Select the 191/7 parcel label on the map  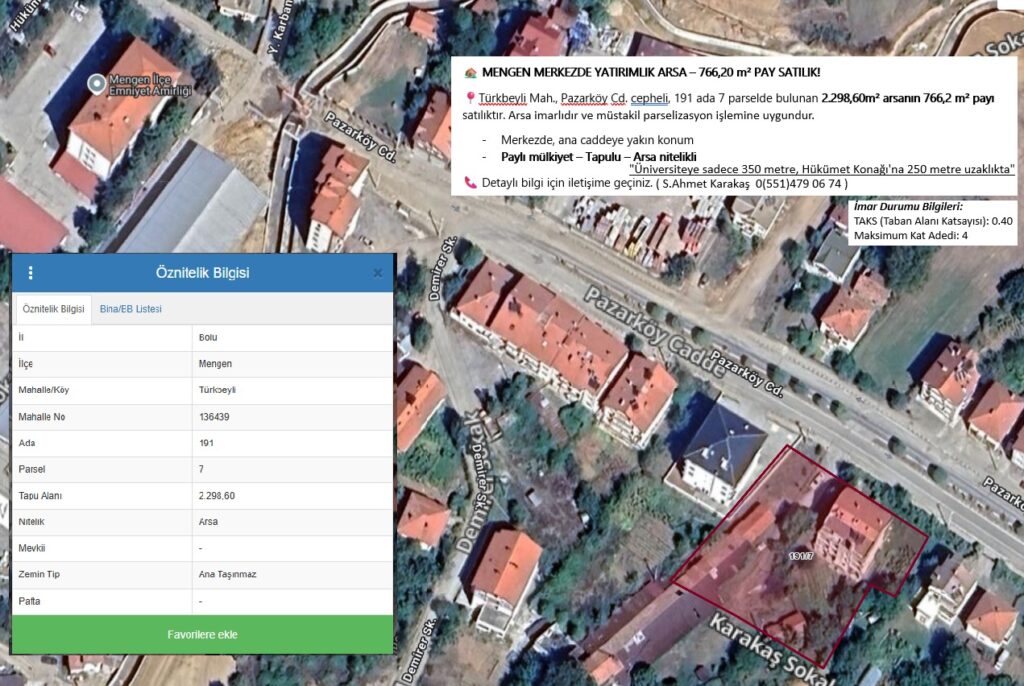(801, 556)
